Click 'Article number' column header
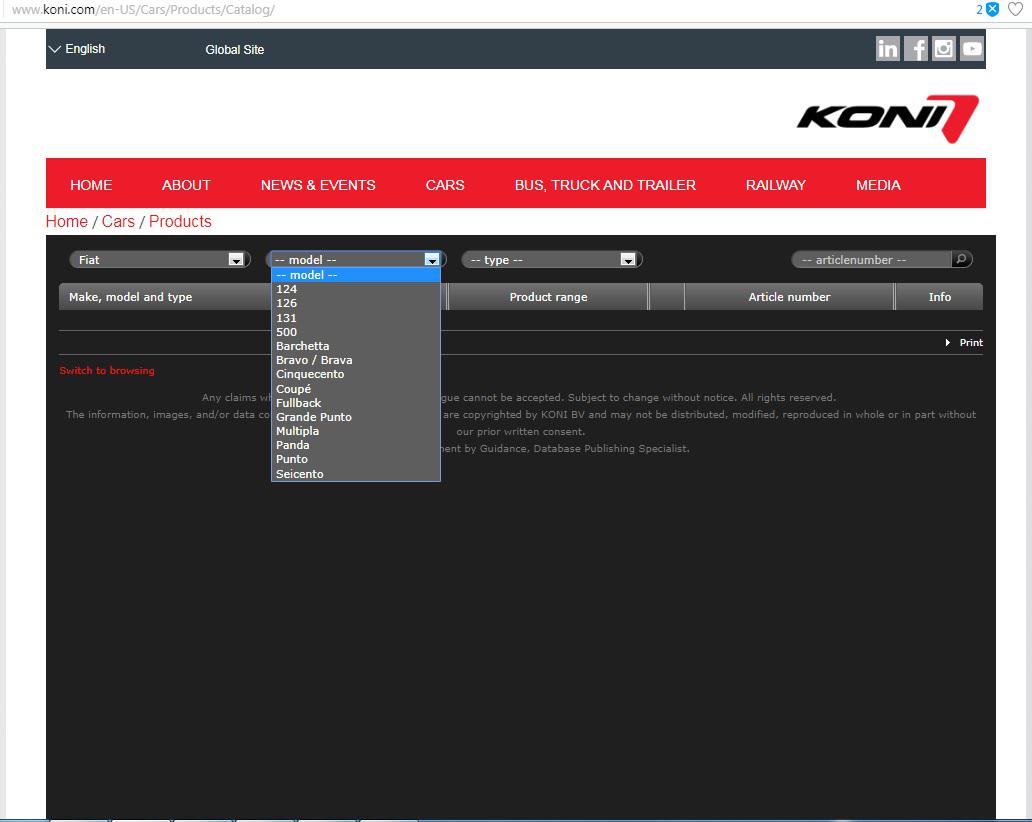 pos(789,297)
